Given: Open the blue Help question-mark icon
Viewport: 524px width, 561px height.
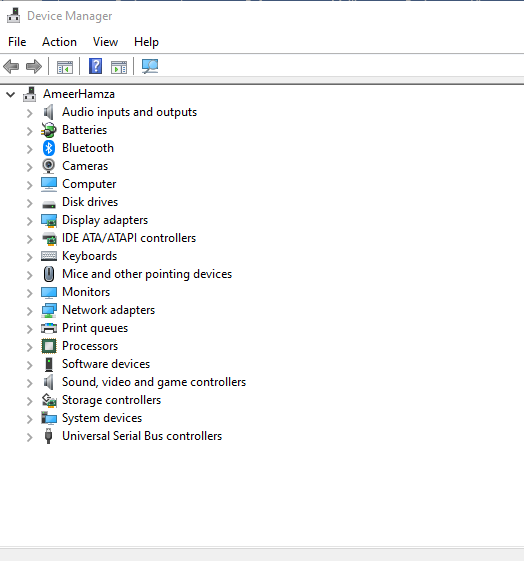Looking at the screenshot, I should coord(96,66).
